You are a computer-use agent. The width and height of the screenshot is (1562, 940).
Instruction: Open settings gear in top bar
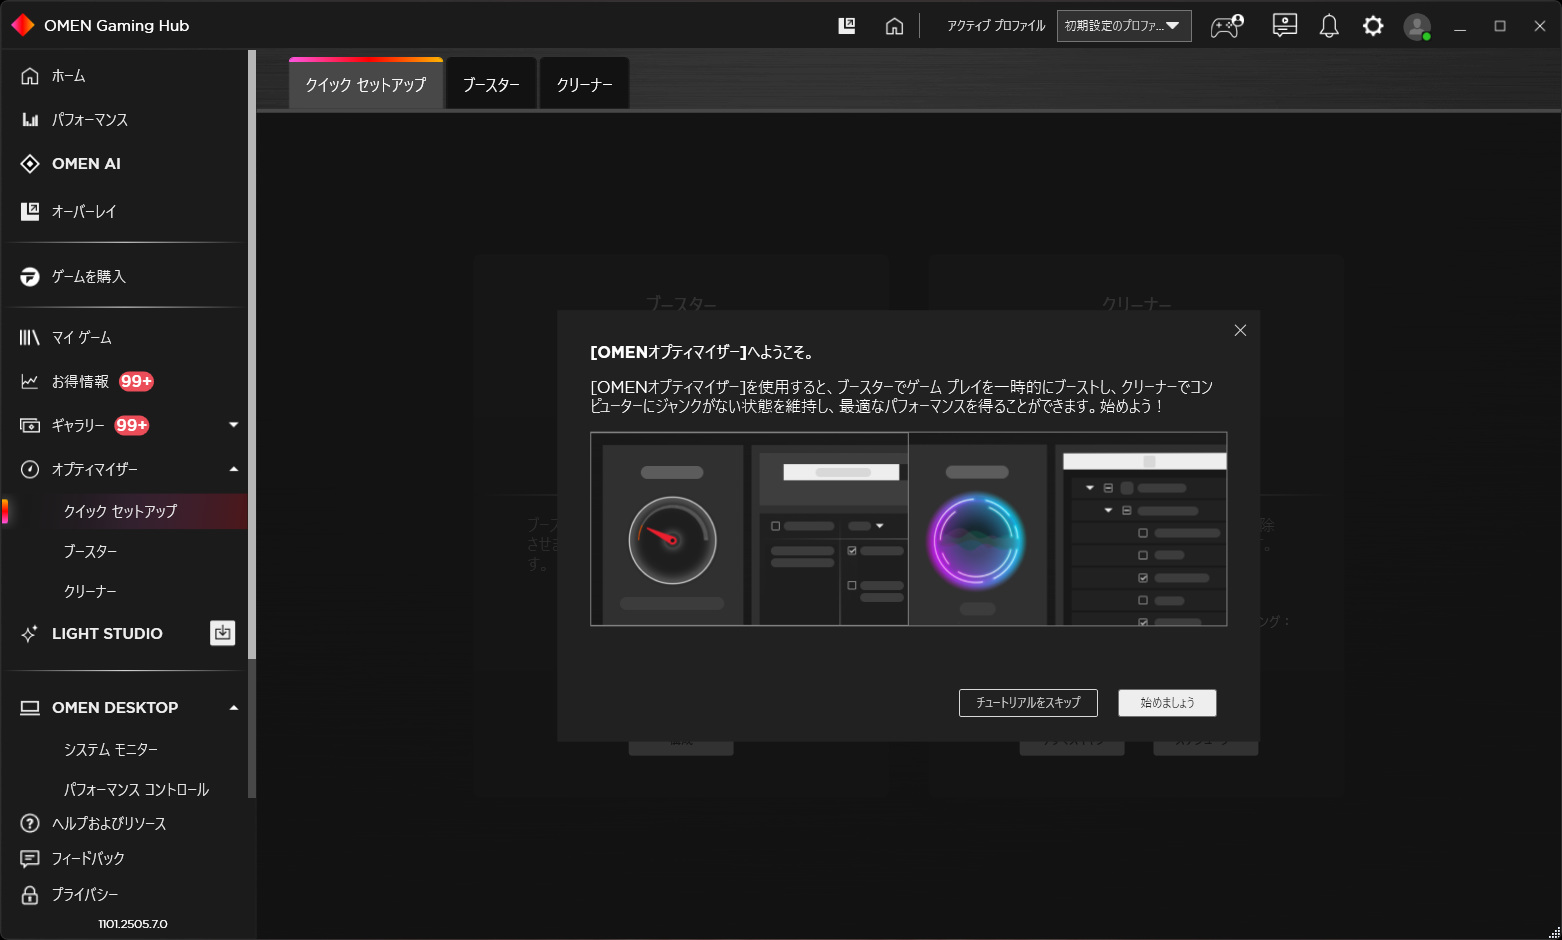click(1373, 26)
